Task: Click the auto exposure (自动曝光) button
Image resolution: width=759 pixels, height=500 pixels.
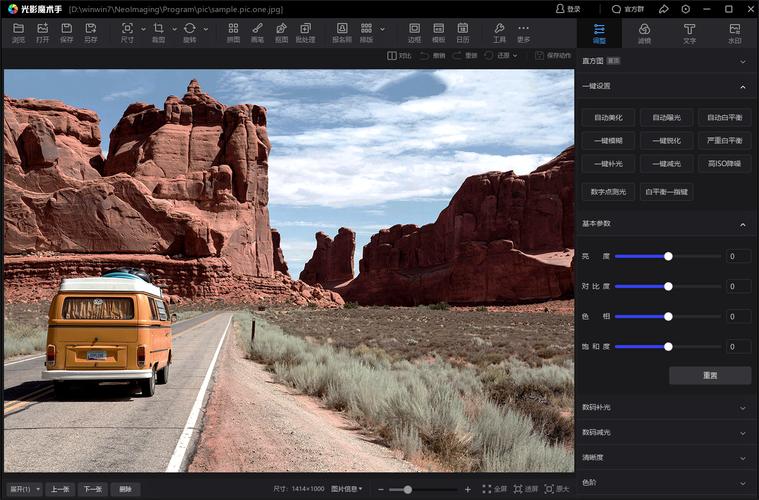Action: click(667, 118)
